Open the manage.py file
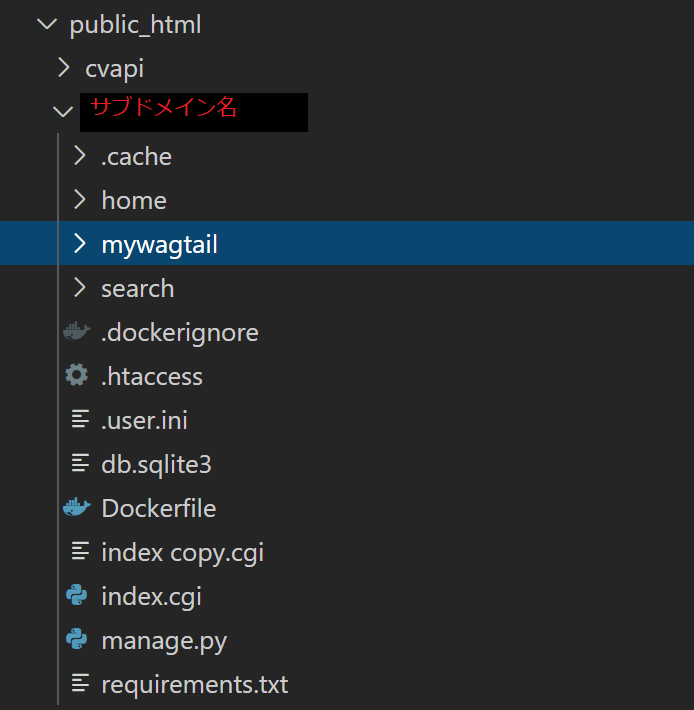Image resolution: width=694 pixels, height=710 pixels. (x=164, y=640)
